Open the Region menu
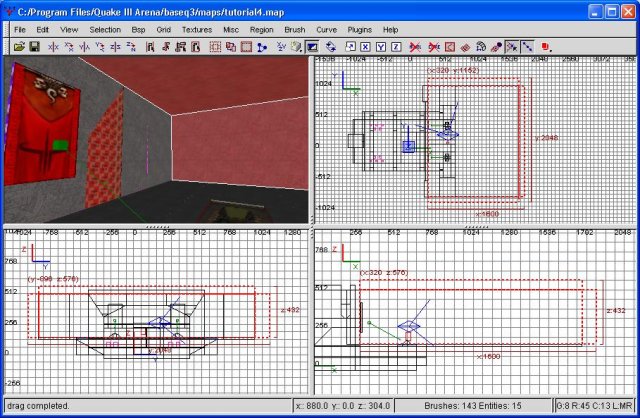Screen dimensions: 640x418 (x=262, y=30)
